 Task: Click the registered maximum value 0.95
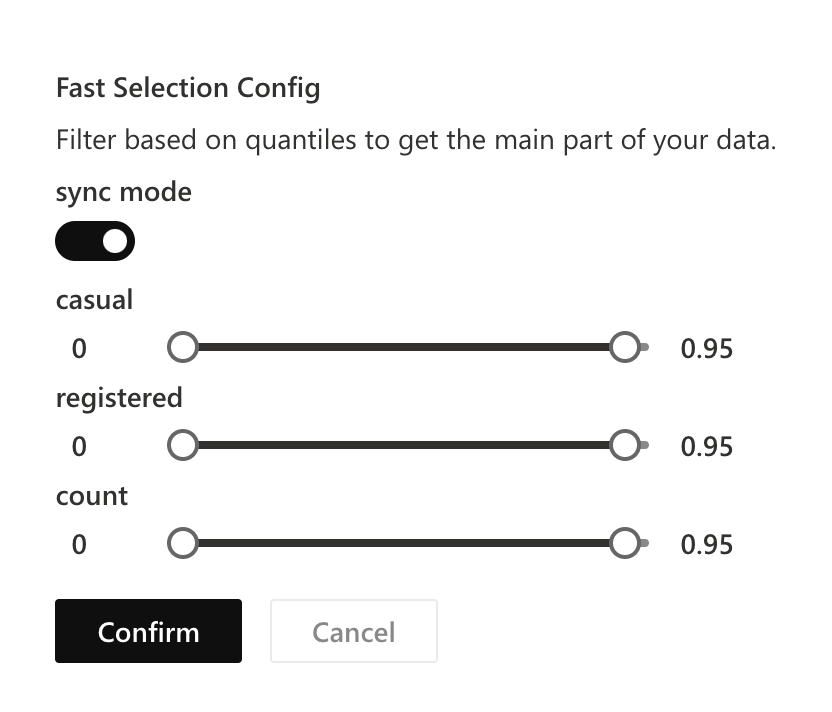[706, 446]
